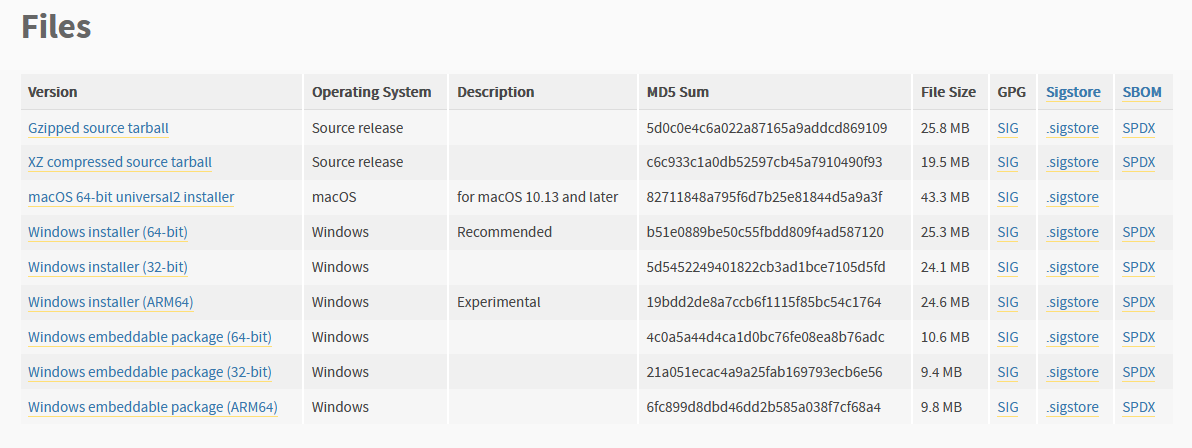Open SPDX for Gzipped source tarball
The image size is (1192, 448).
coord(1139,128)
